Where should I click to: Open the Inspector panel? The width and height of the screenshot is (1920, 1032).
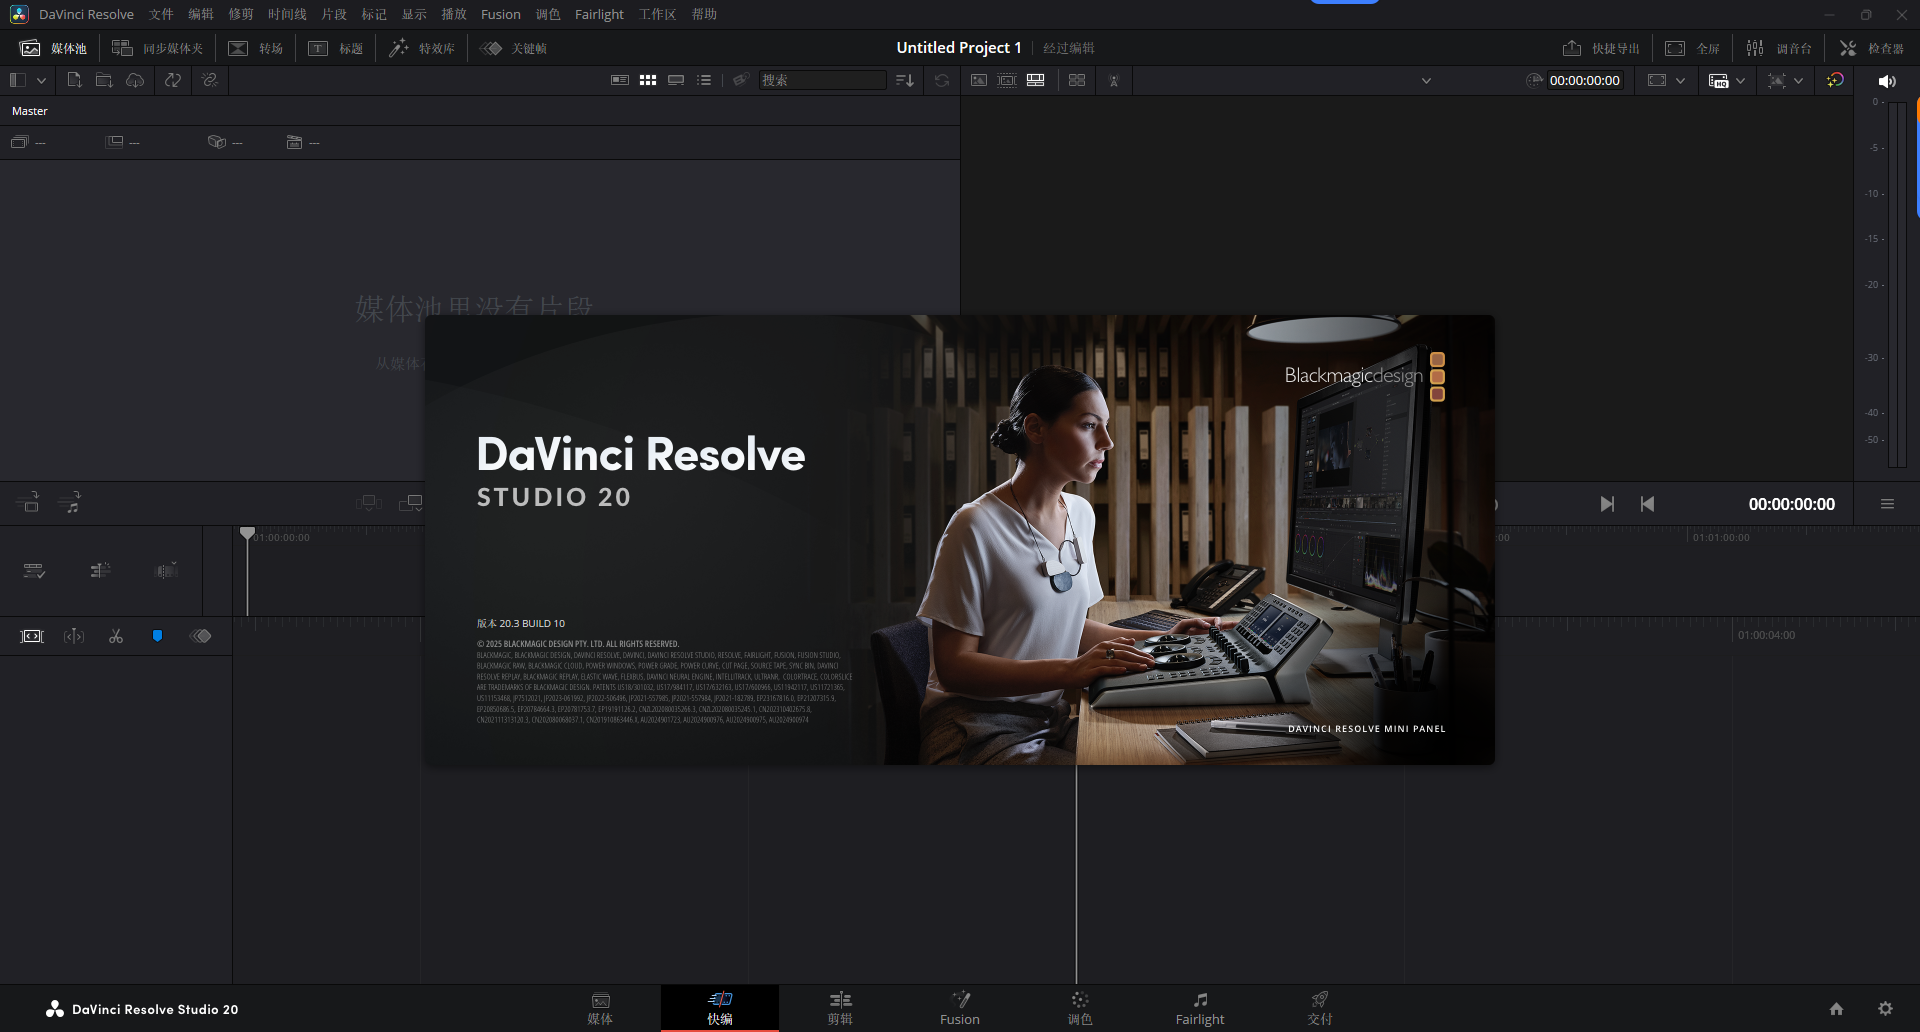click(x=1873, y=47)
